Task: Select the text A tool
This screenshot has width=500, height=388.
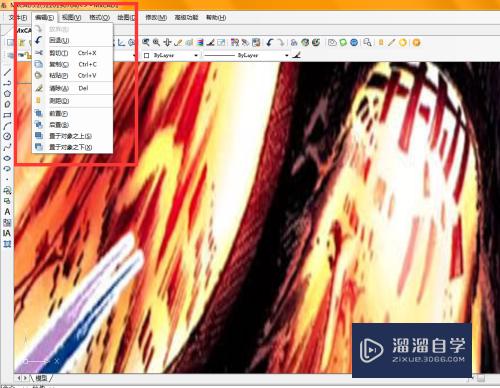Action: pyautogui.click(x=7, y=212)
